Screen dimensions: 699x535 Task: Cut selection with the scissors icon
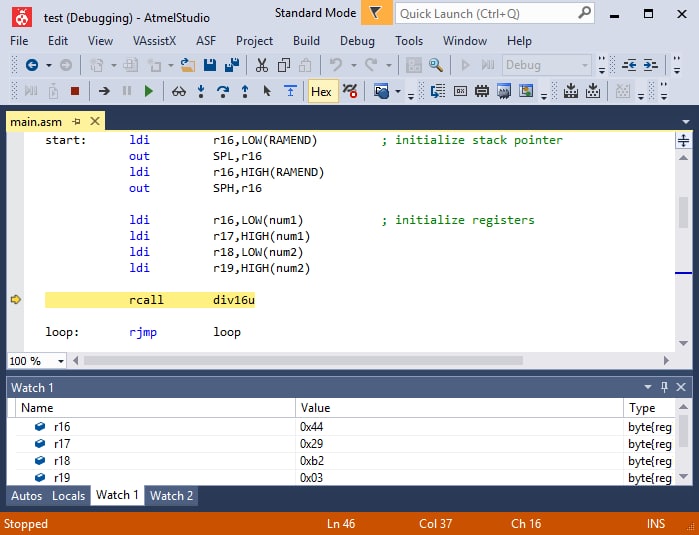[x=262, y=66]
